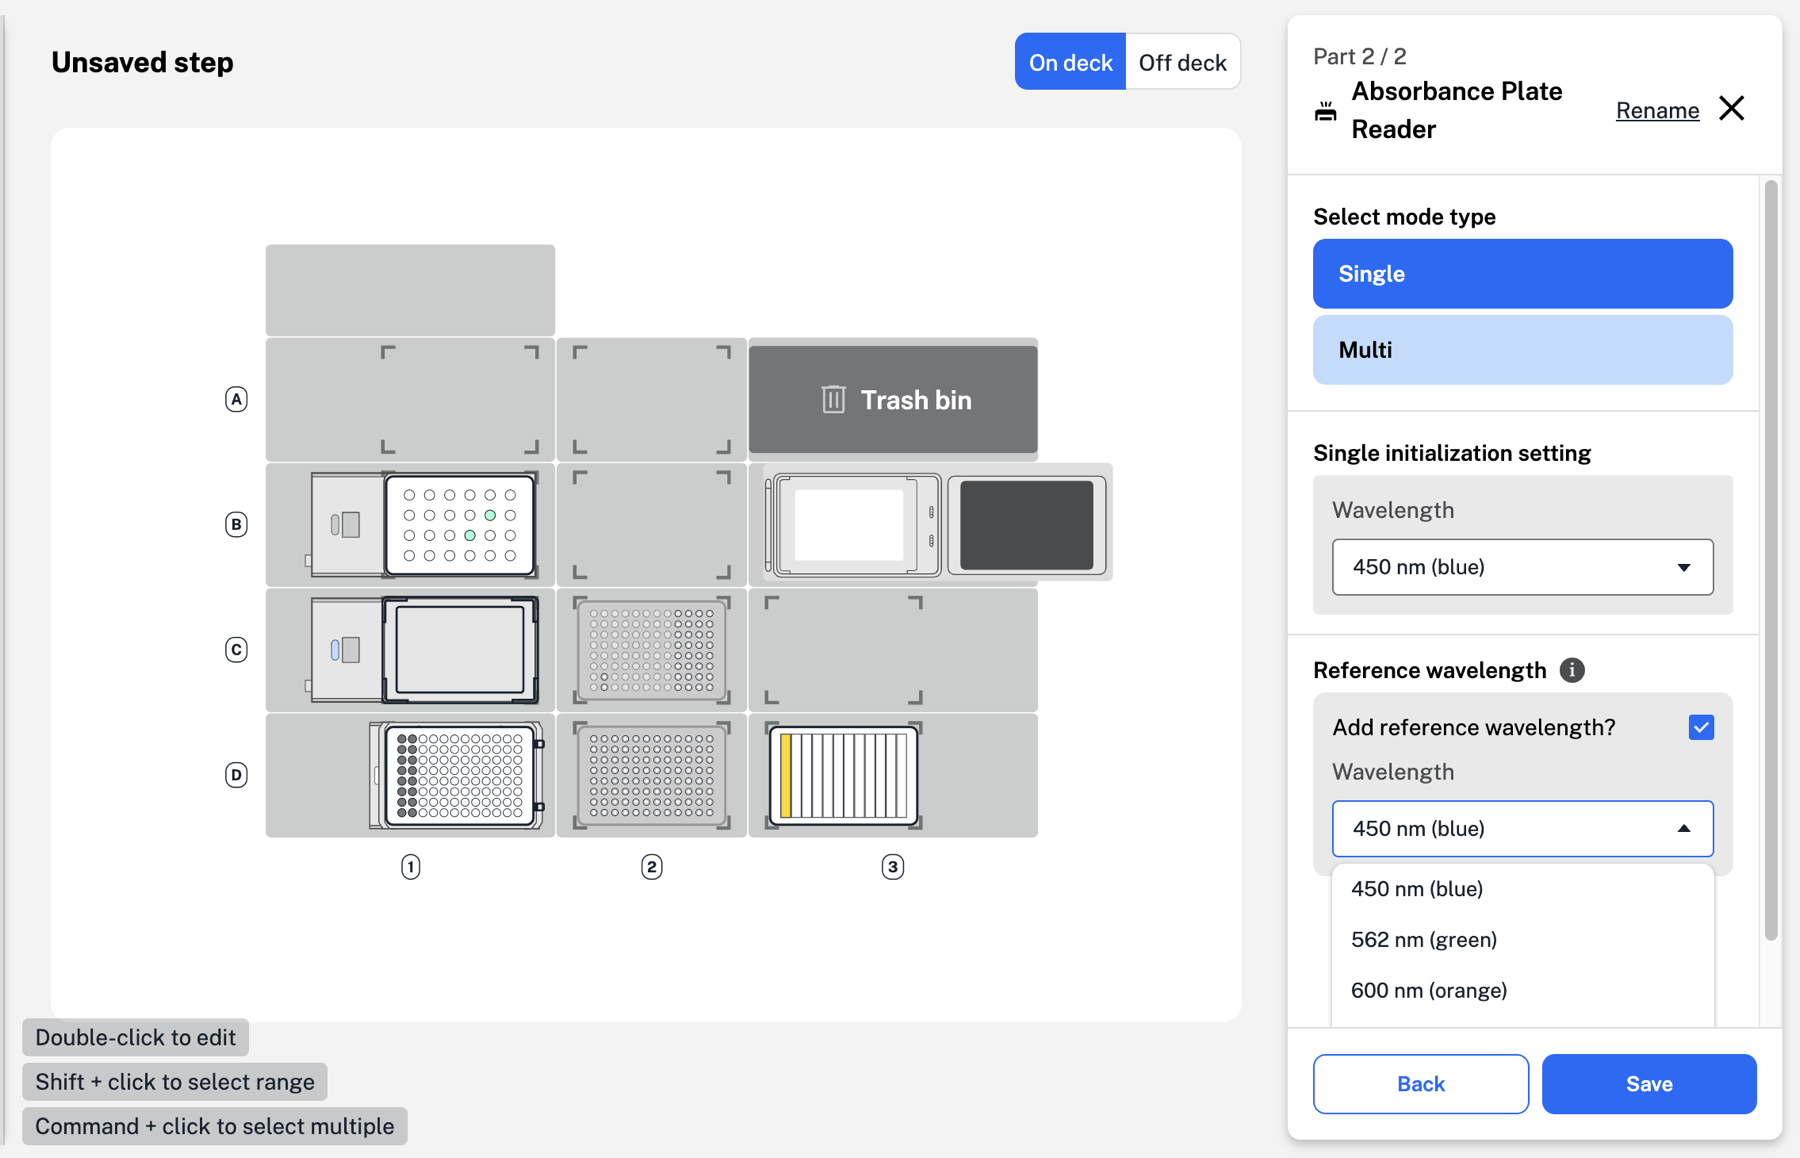Switch to the On deck tab

coord(1070,62)
